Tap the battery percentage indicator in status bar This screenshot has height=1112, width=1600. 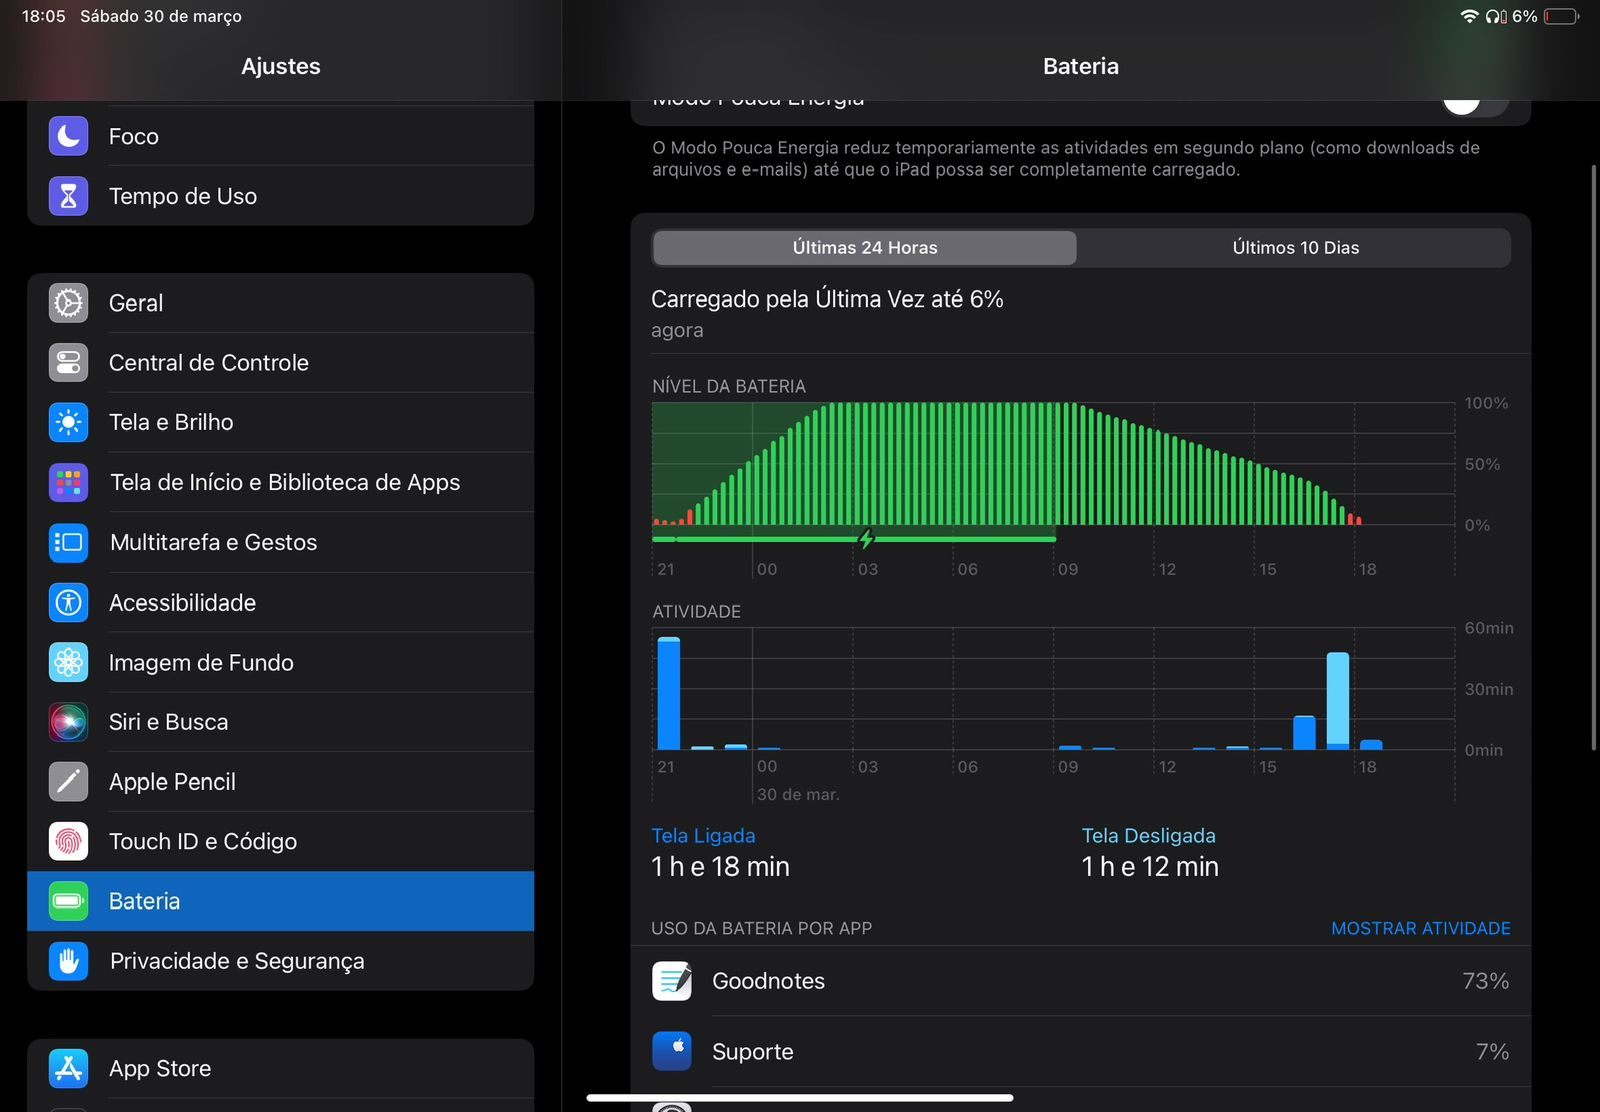1525,16
